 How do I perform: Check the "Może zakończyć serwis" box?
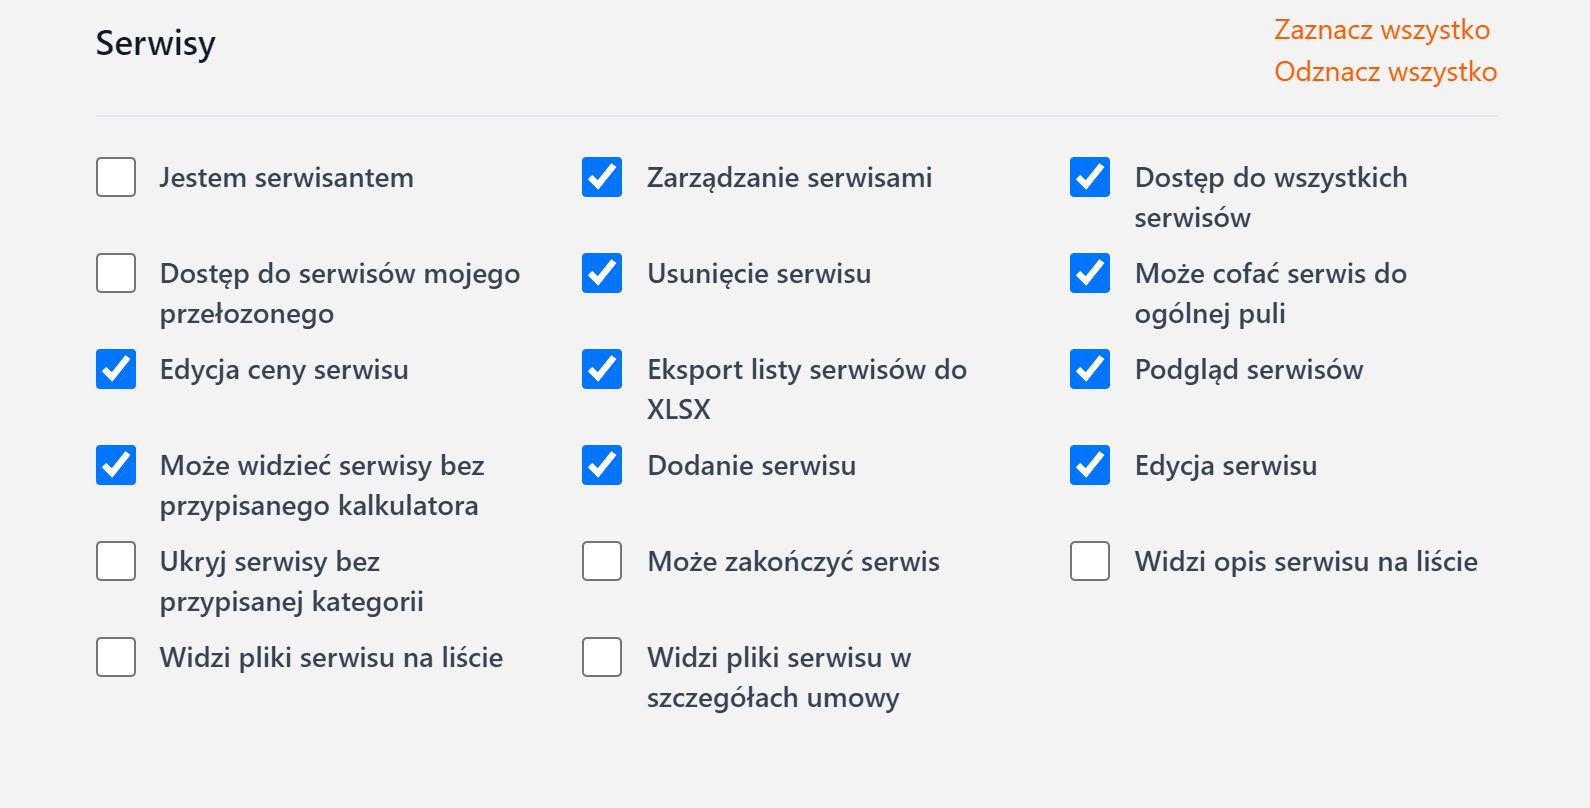pyautogui.click(x=602, y=561)
